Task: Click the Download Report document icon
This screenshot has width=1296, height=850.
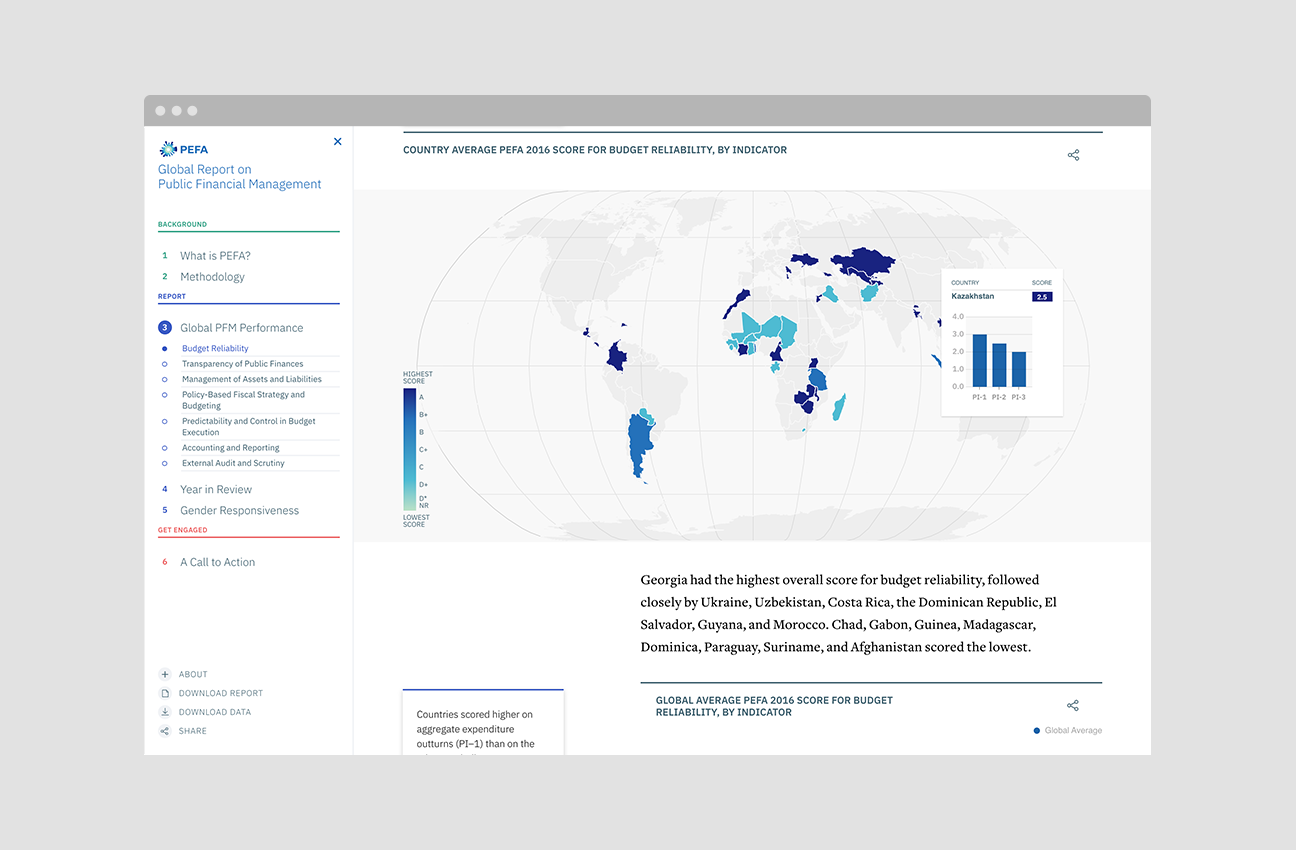Action: [x=165, y=693]
